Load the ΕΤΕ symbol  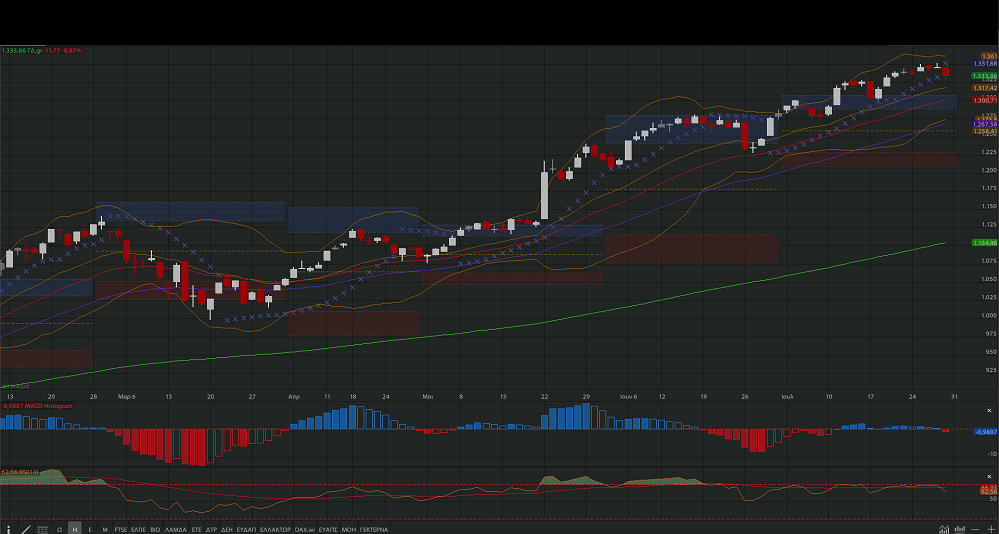(196, 530)
